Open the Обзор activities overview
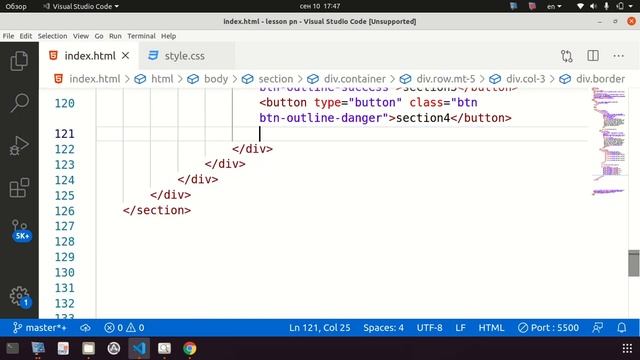 (x=16, y=6)
